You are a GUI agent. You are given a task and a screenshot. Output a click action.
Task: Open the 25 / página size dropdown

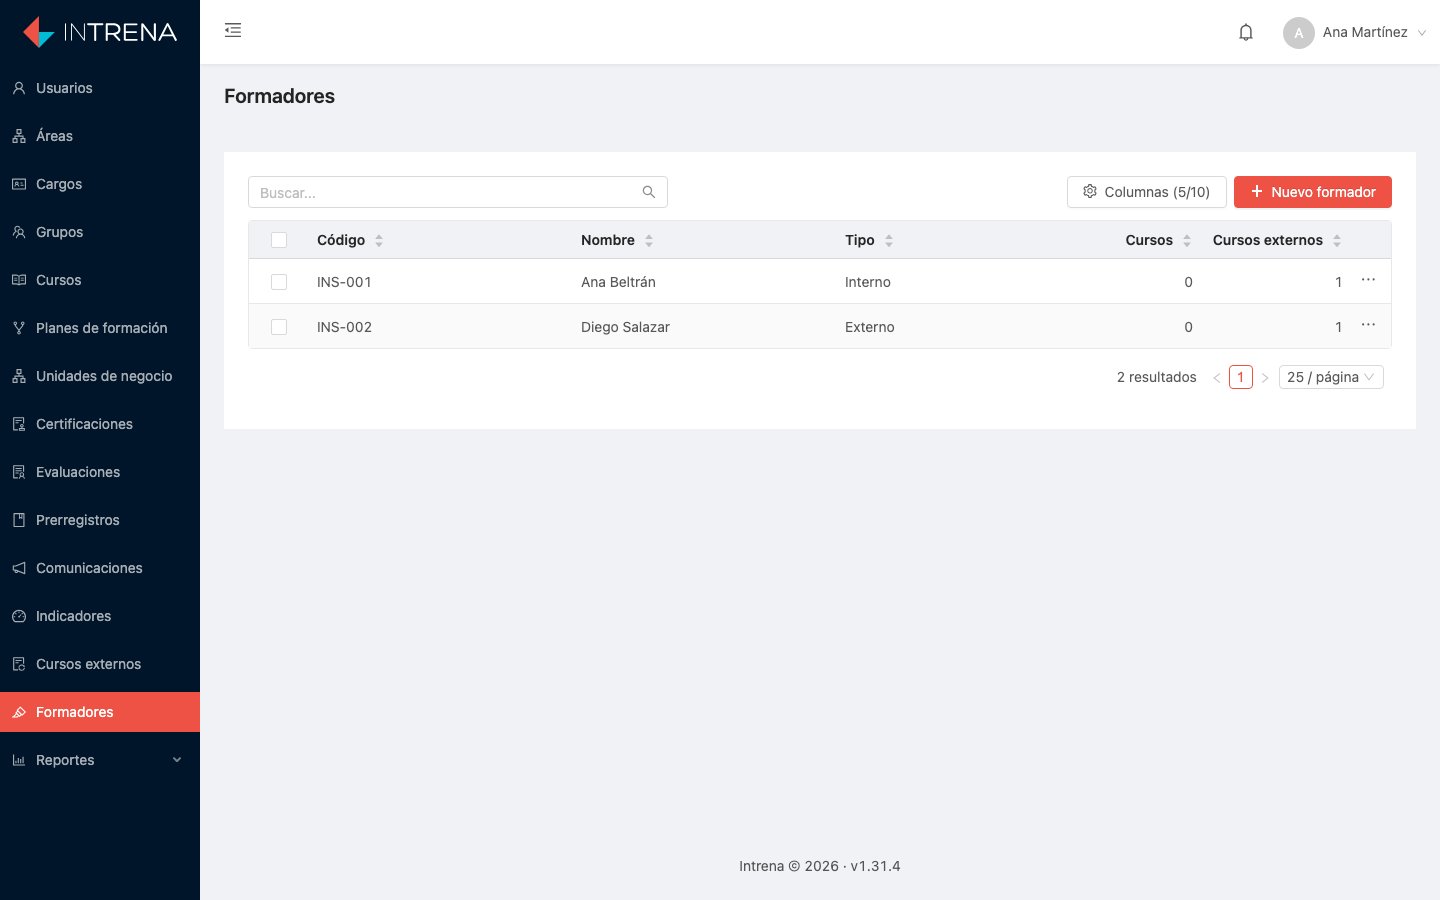point(1331,377)
